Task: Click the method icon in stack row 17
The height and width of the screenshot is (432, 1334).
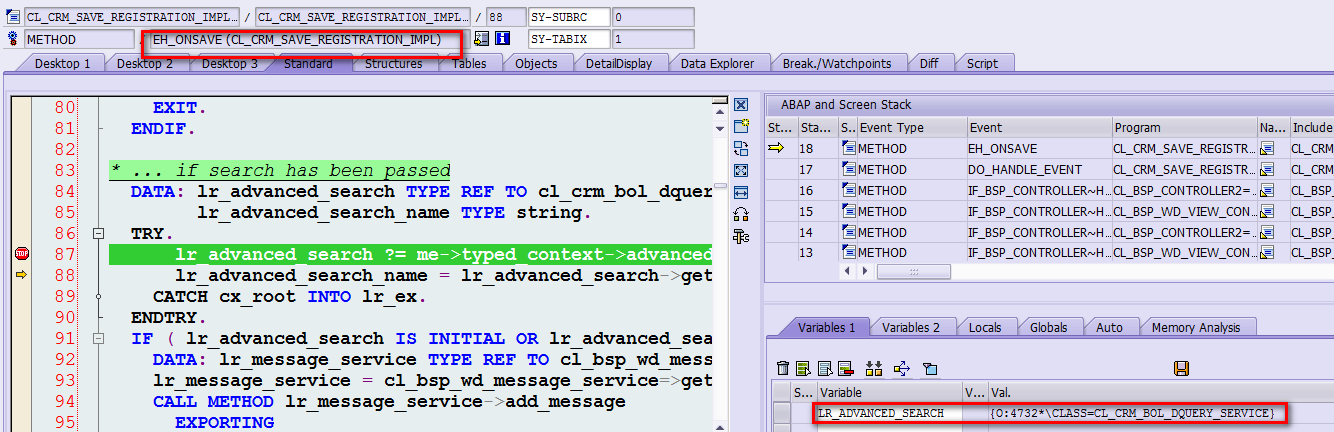Action: (848, 170)
